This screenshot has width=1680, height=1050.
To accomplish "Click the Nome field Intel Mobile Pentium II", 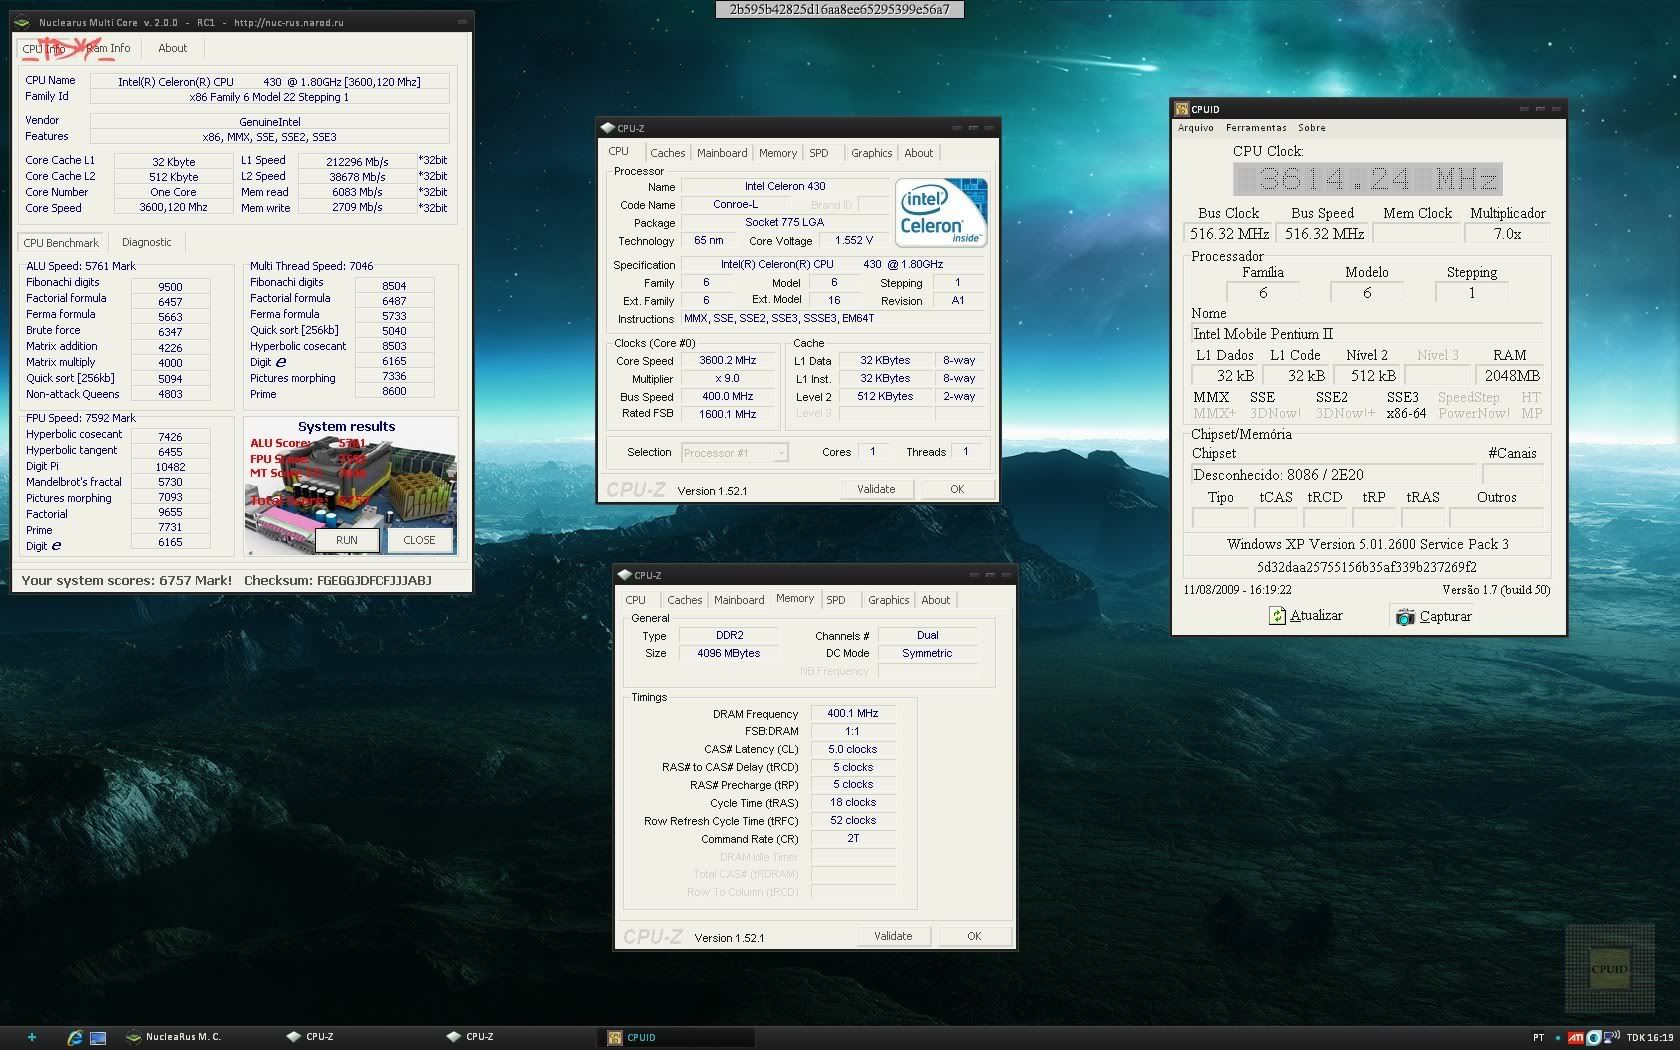I will pyautogui.click(x=1366, y=334).
